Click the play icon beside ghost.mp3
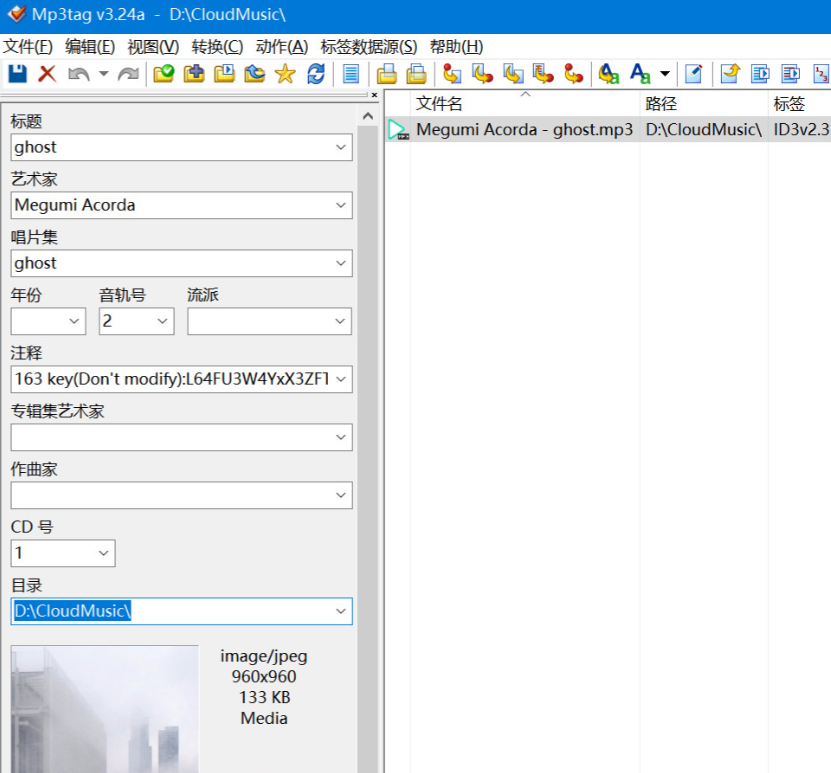 click(397, 130)
